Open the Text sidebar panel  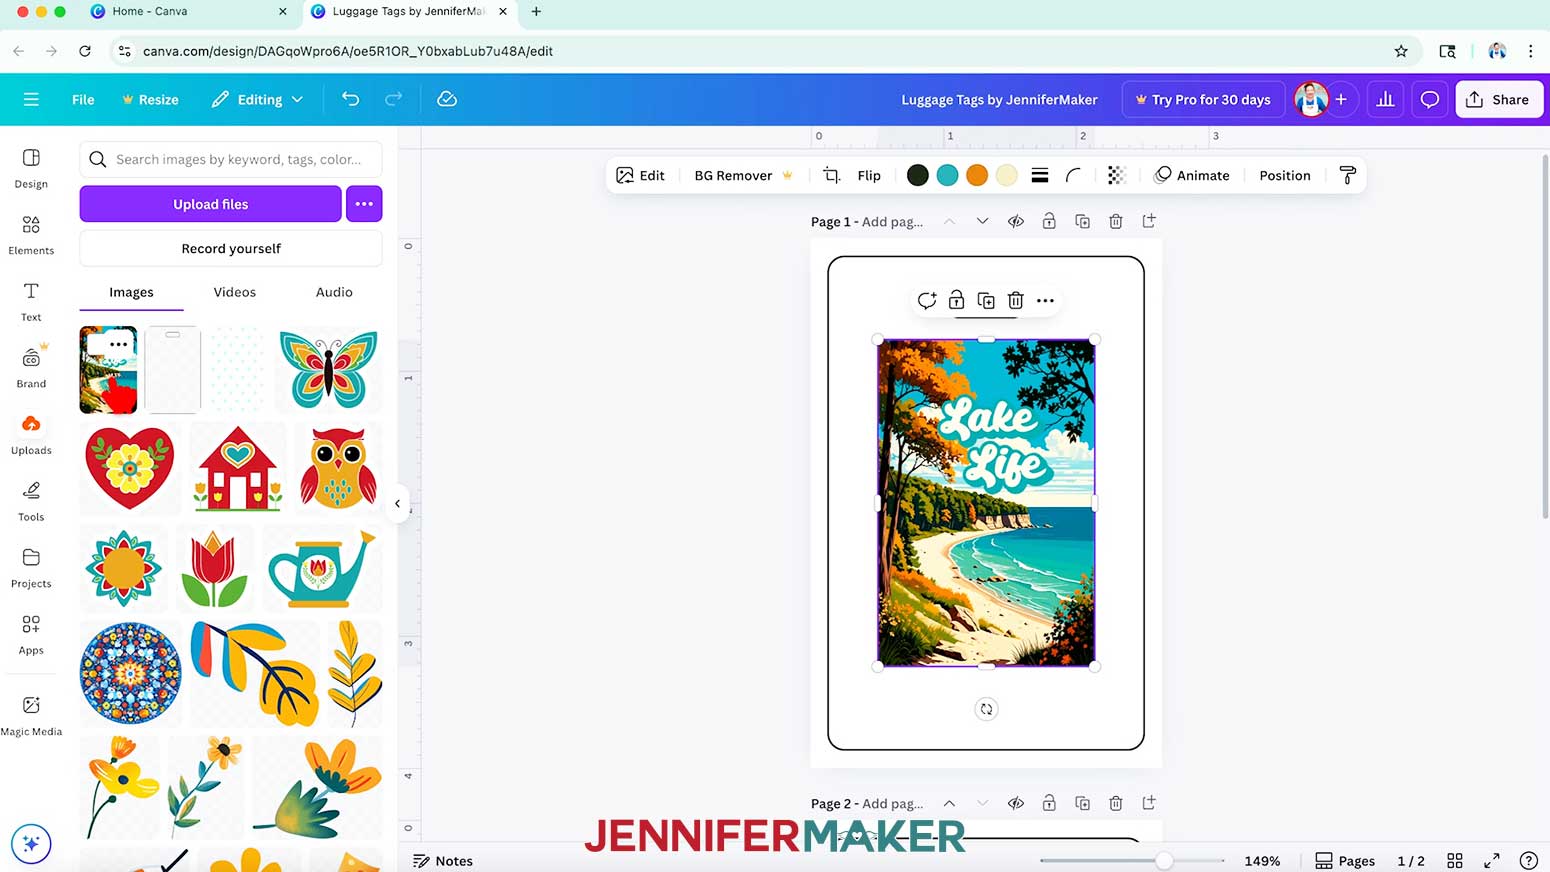tap(31, 301)
